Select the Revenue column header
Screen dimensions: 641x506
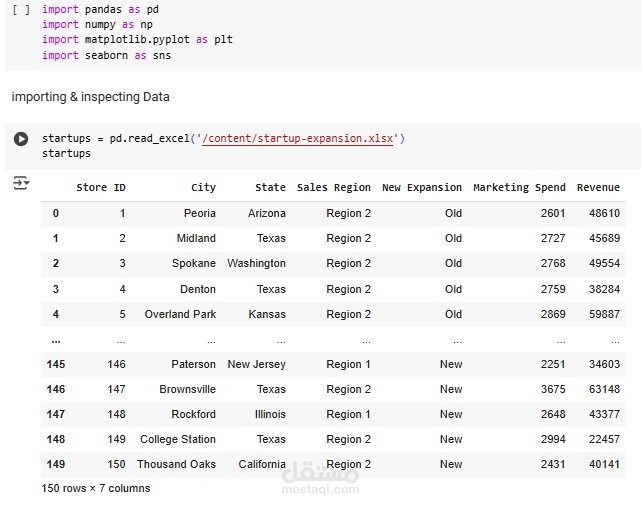coord(598,188)
